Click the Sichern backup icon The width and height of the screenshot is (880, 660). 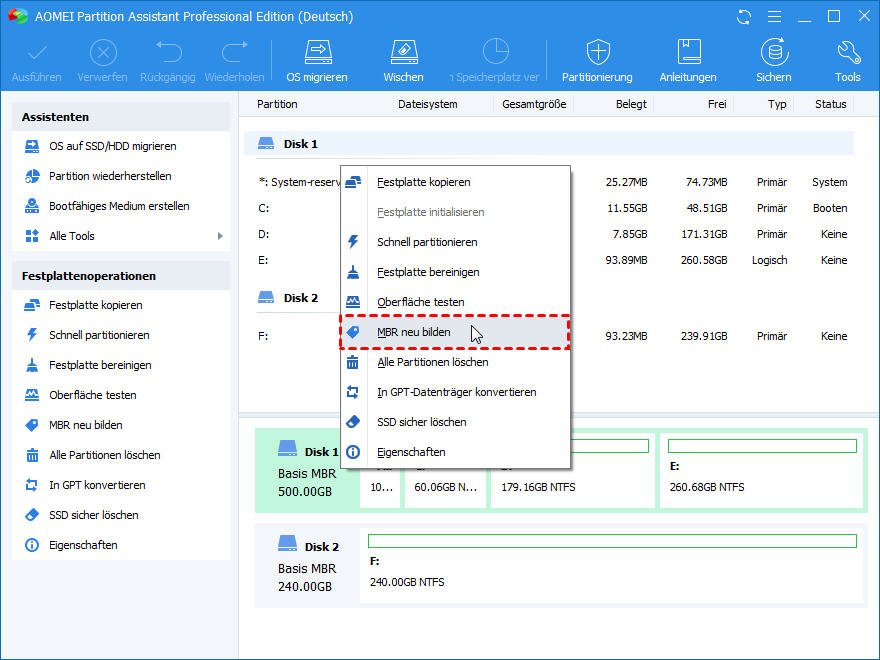pyautogui.click(x=774, y=53)
